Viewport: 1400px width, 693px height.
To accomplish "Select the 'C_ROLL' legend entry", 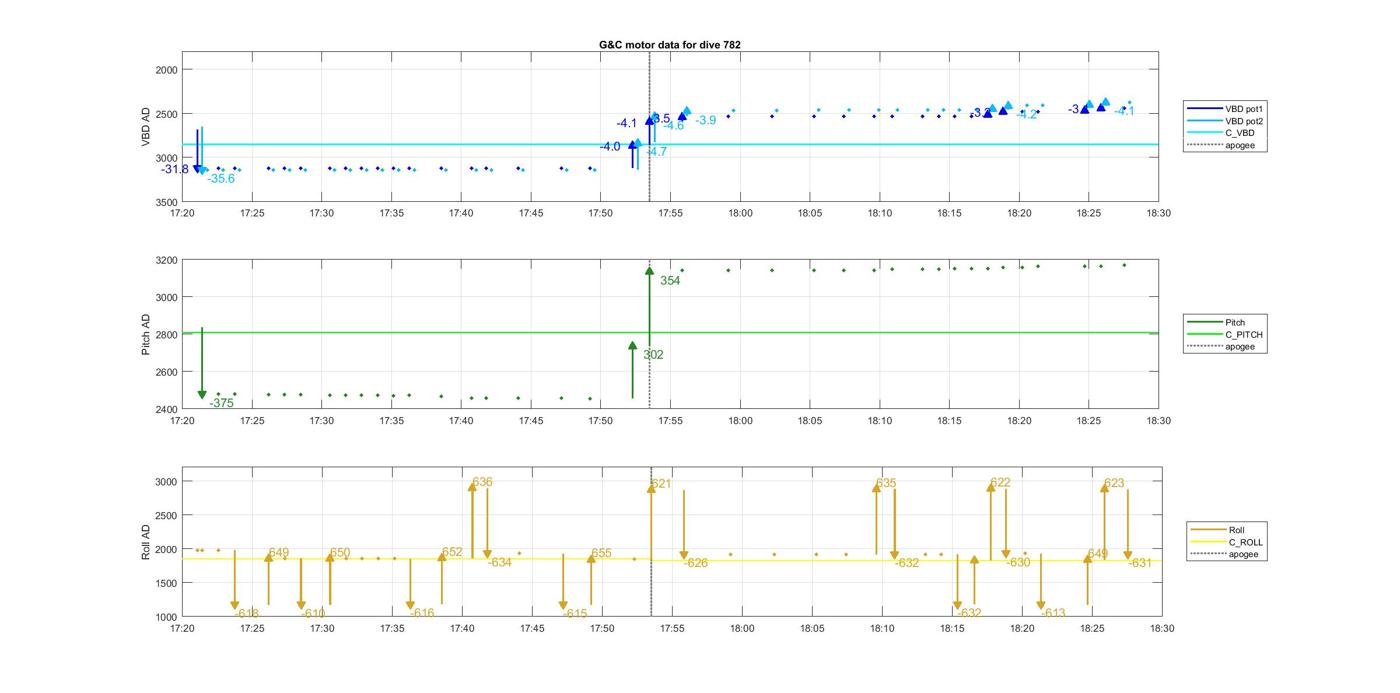I will coord(1226,542).
